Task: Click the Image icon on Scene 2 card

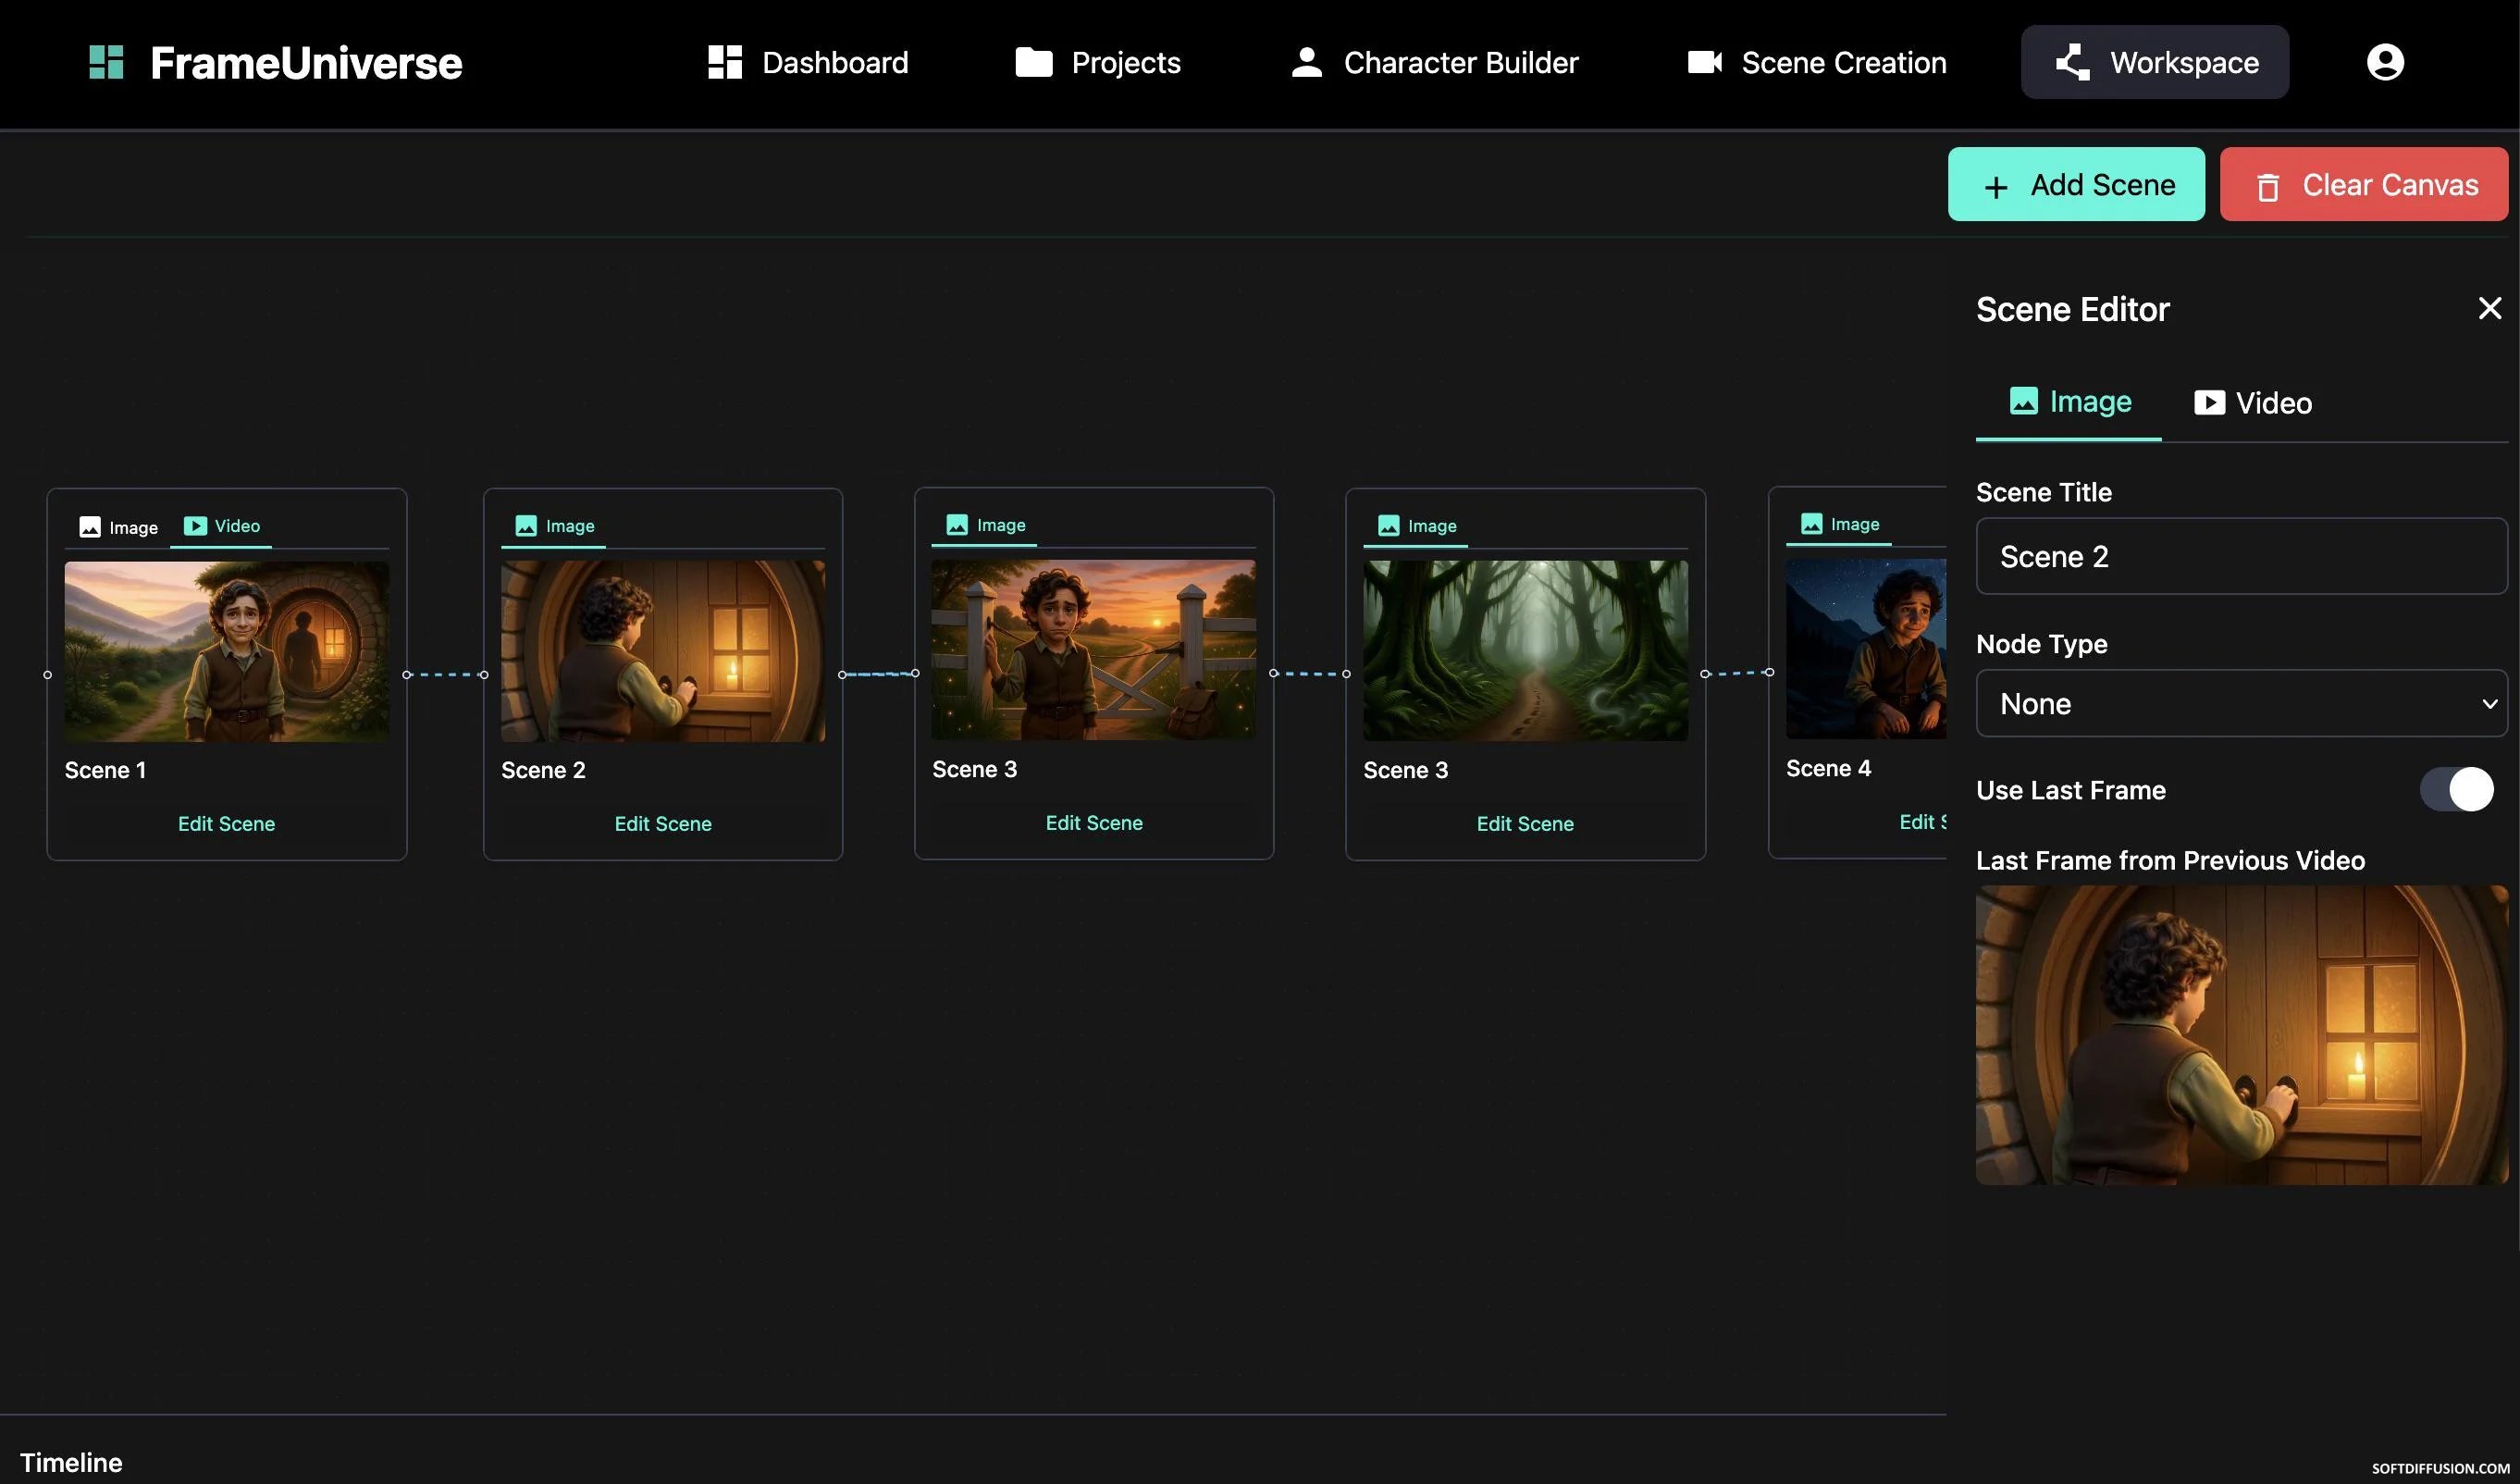Action: pyautogui.click(x=526, y=526)
